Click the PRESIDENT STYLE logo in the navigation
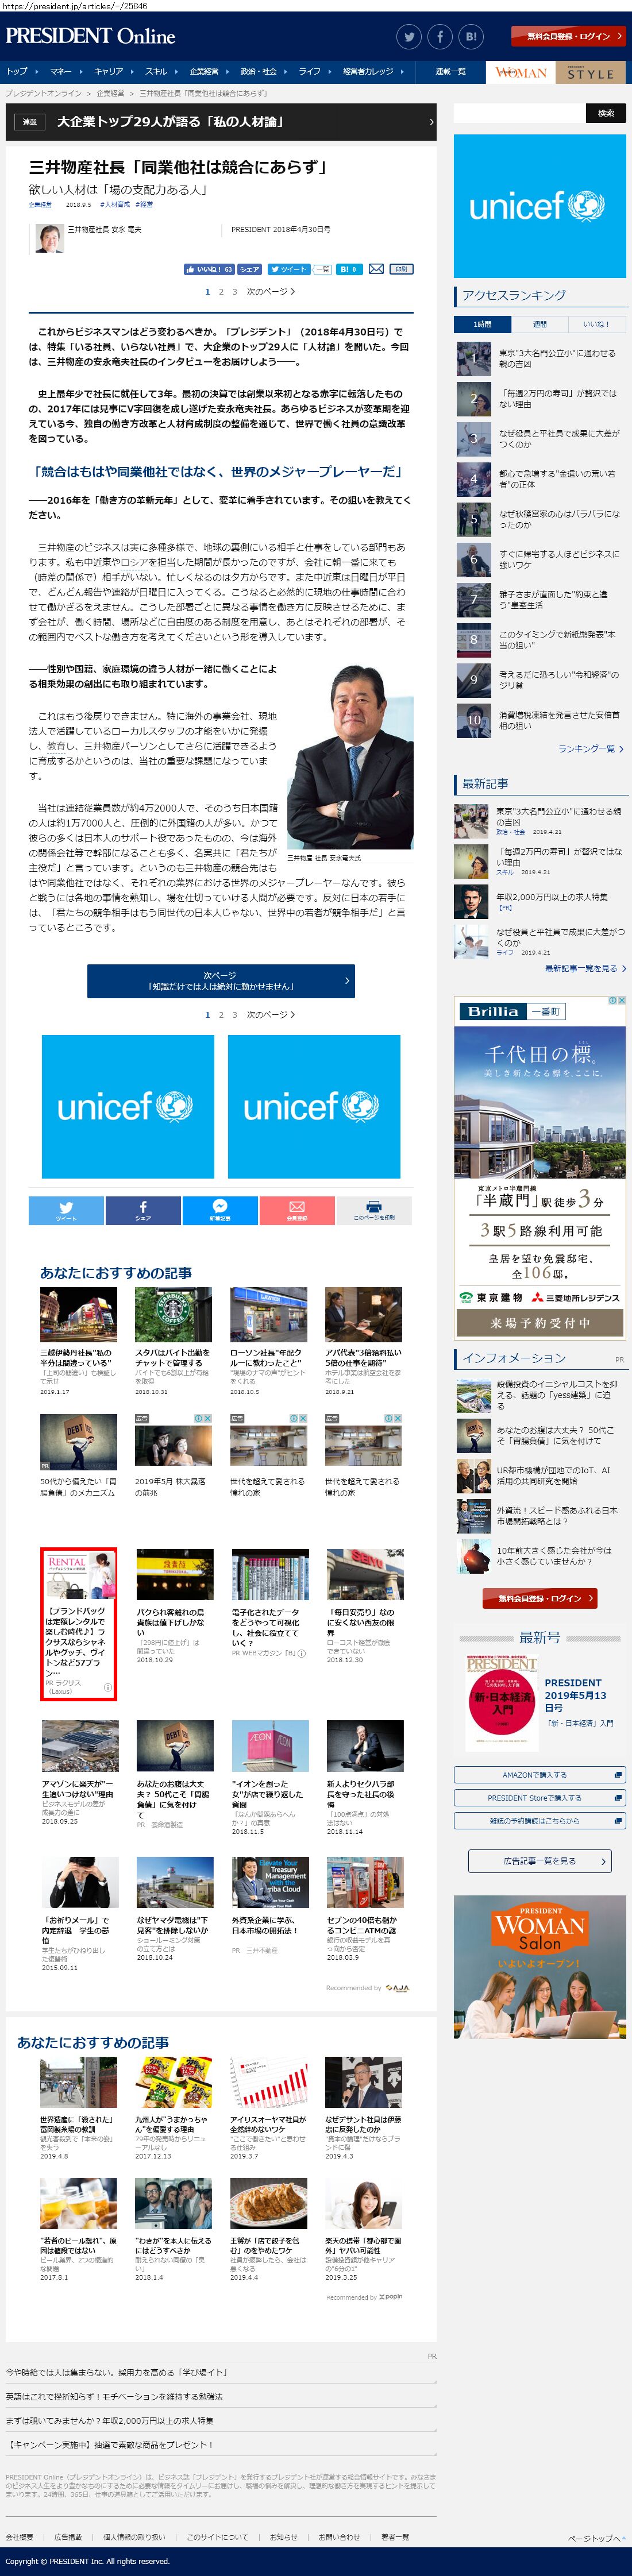Screen dimensions: 632x2576 pos(591,72)
